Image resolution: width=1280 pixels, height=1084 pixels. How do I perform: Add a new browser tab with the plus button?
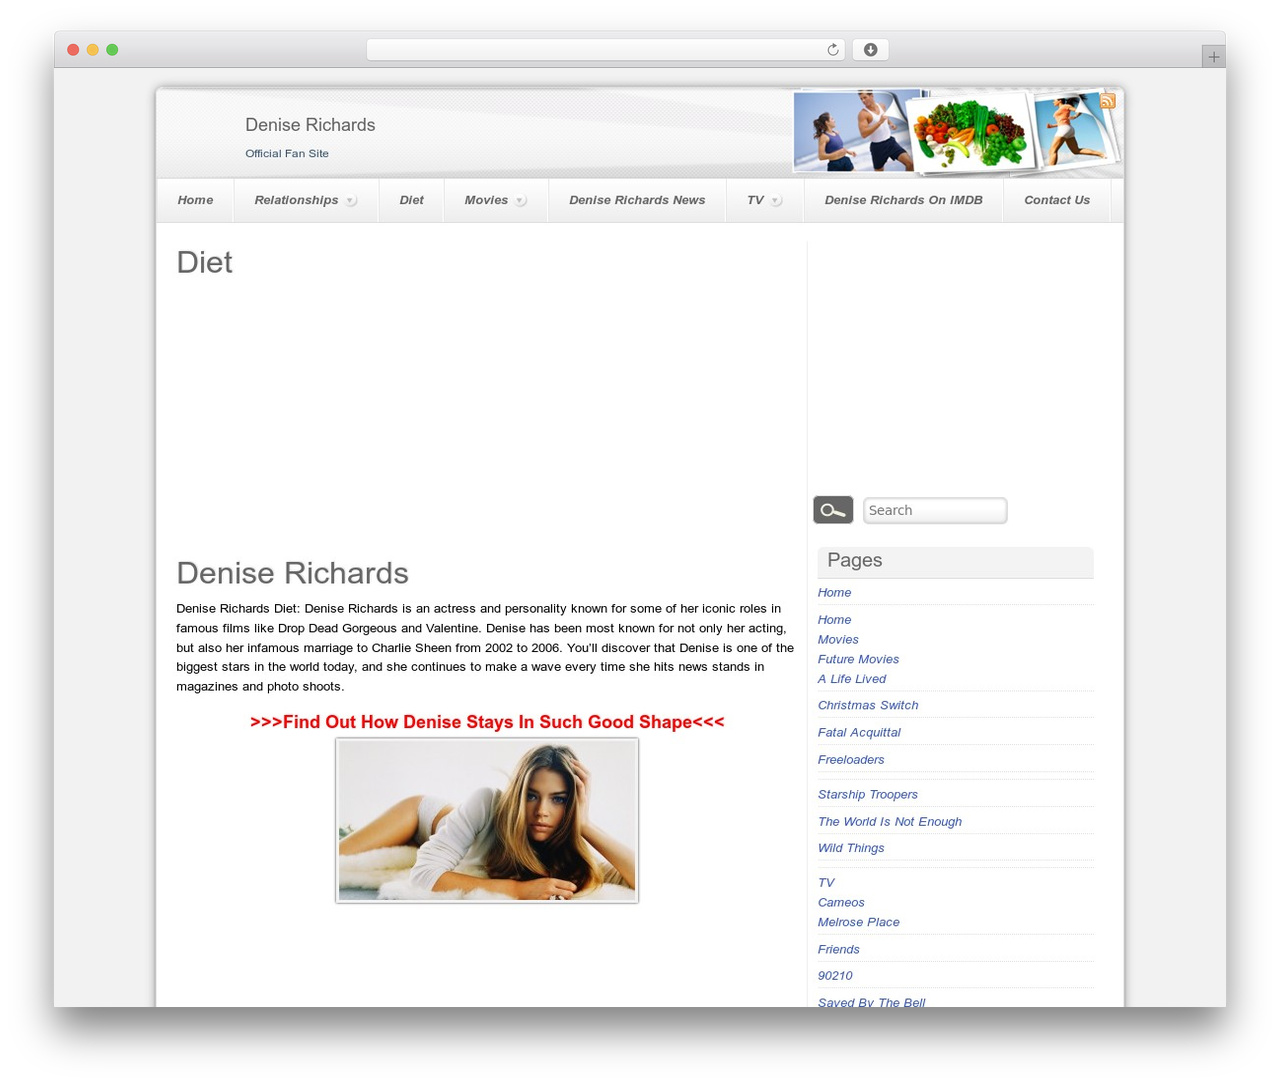(x=1213, y=57)
